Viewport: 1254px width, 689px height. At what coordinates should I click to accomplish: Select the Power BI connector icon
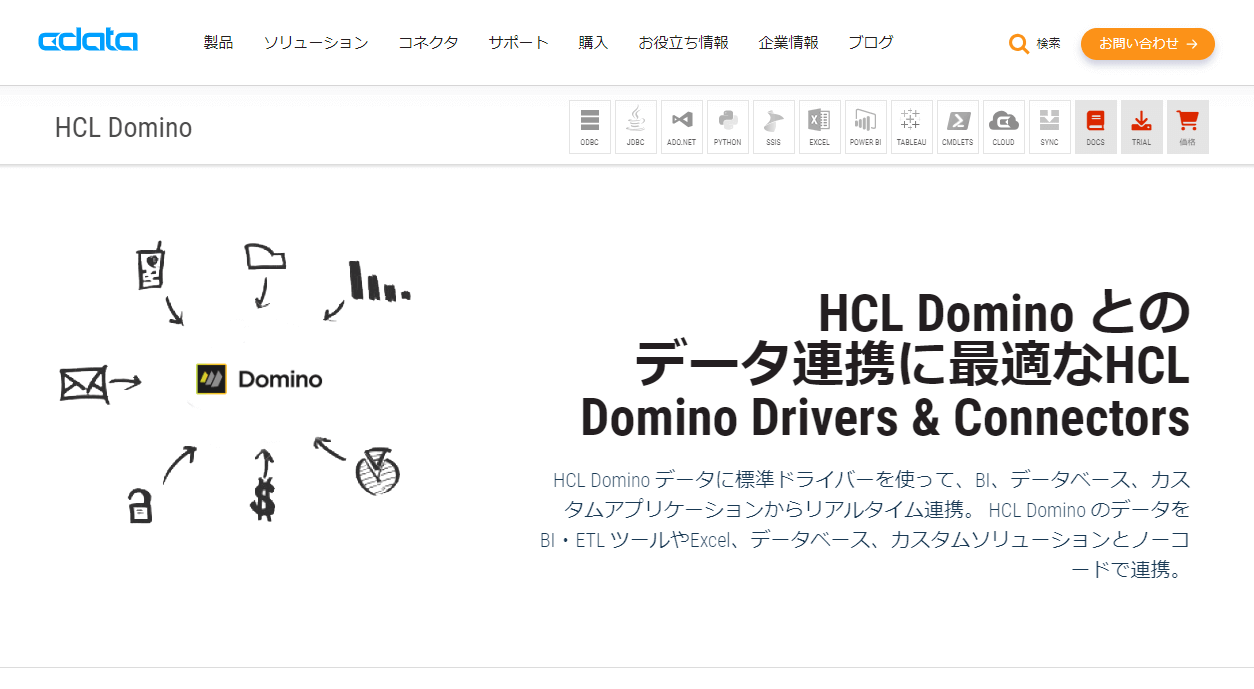866,127
